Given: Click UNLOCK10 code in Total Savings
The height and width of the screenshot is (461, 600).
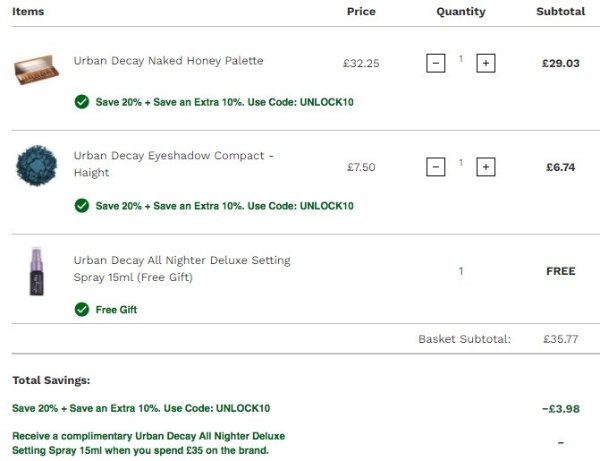Looking at the screenshot, I should [140, 408].
